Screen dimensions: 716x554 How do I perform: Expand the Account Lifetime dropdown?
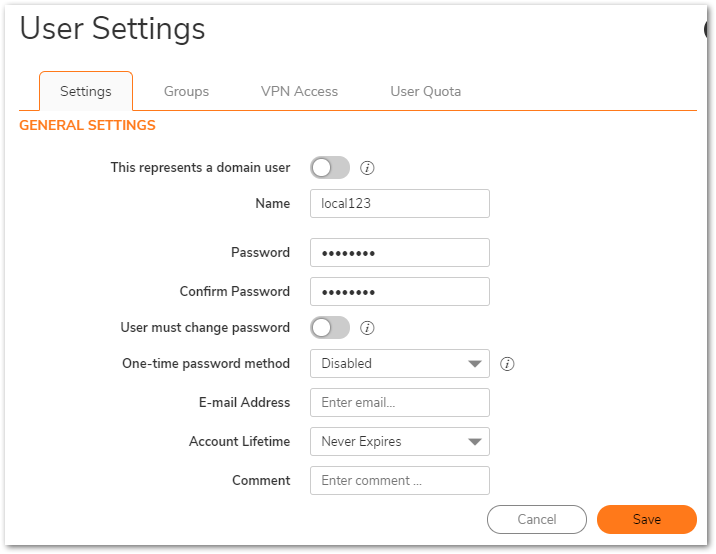399,441
